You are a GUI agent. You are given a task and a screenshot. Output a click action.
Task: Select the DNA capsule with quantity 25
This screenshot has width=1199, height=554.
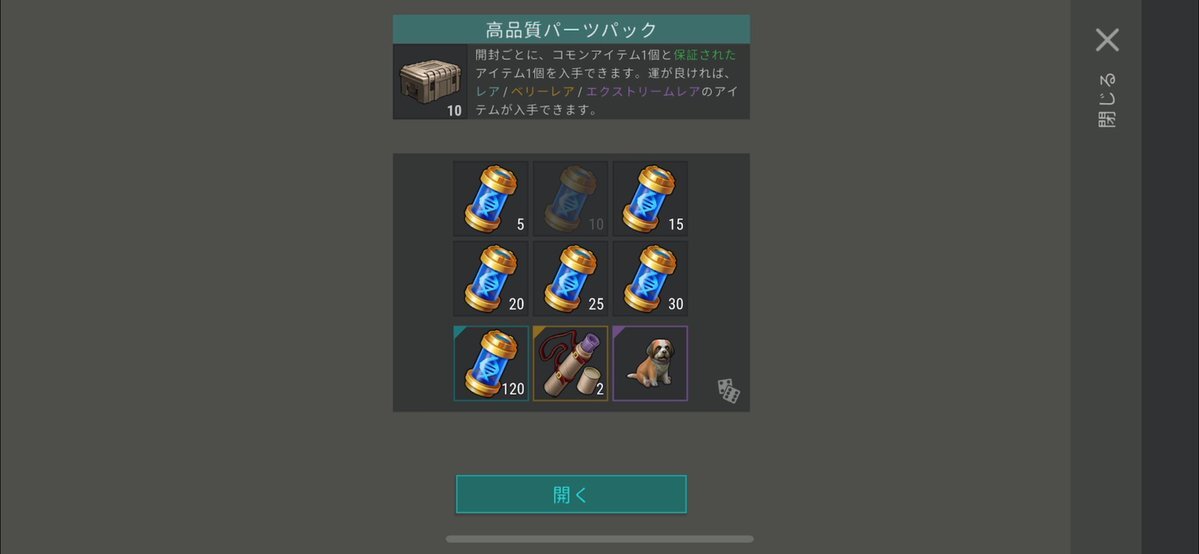[570, 279]
